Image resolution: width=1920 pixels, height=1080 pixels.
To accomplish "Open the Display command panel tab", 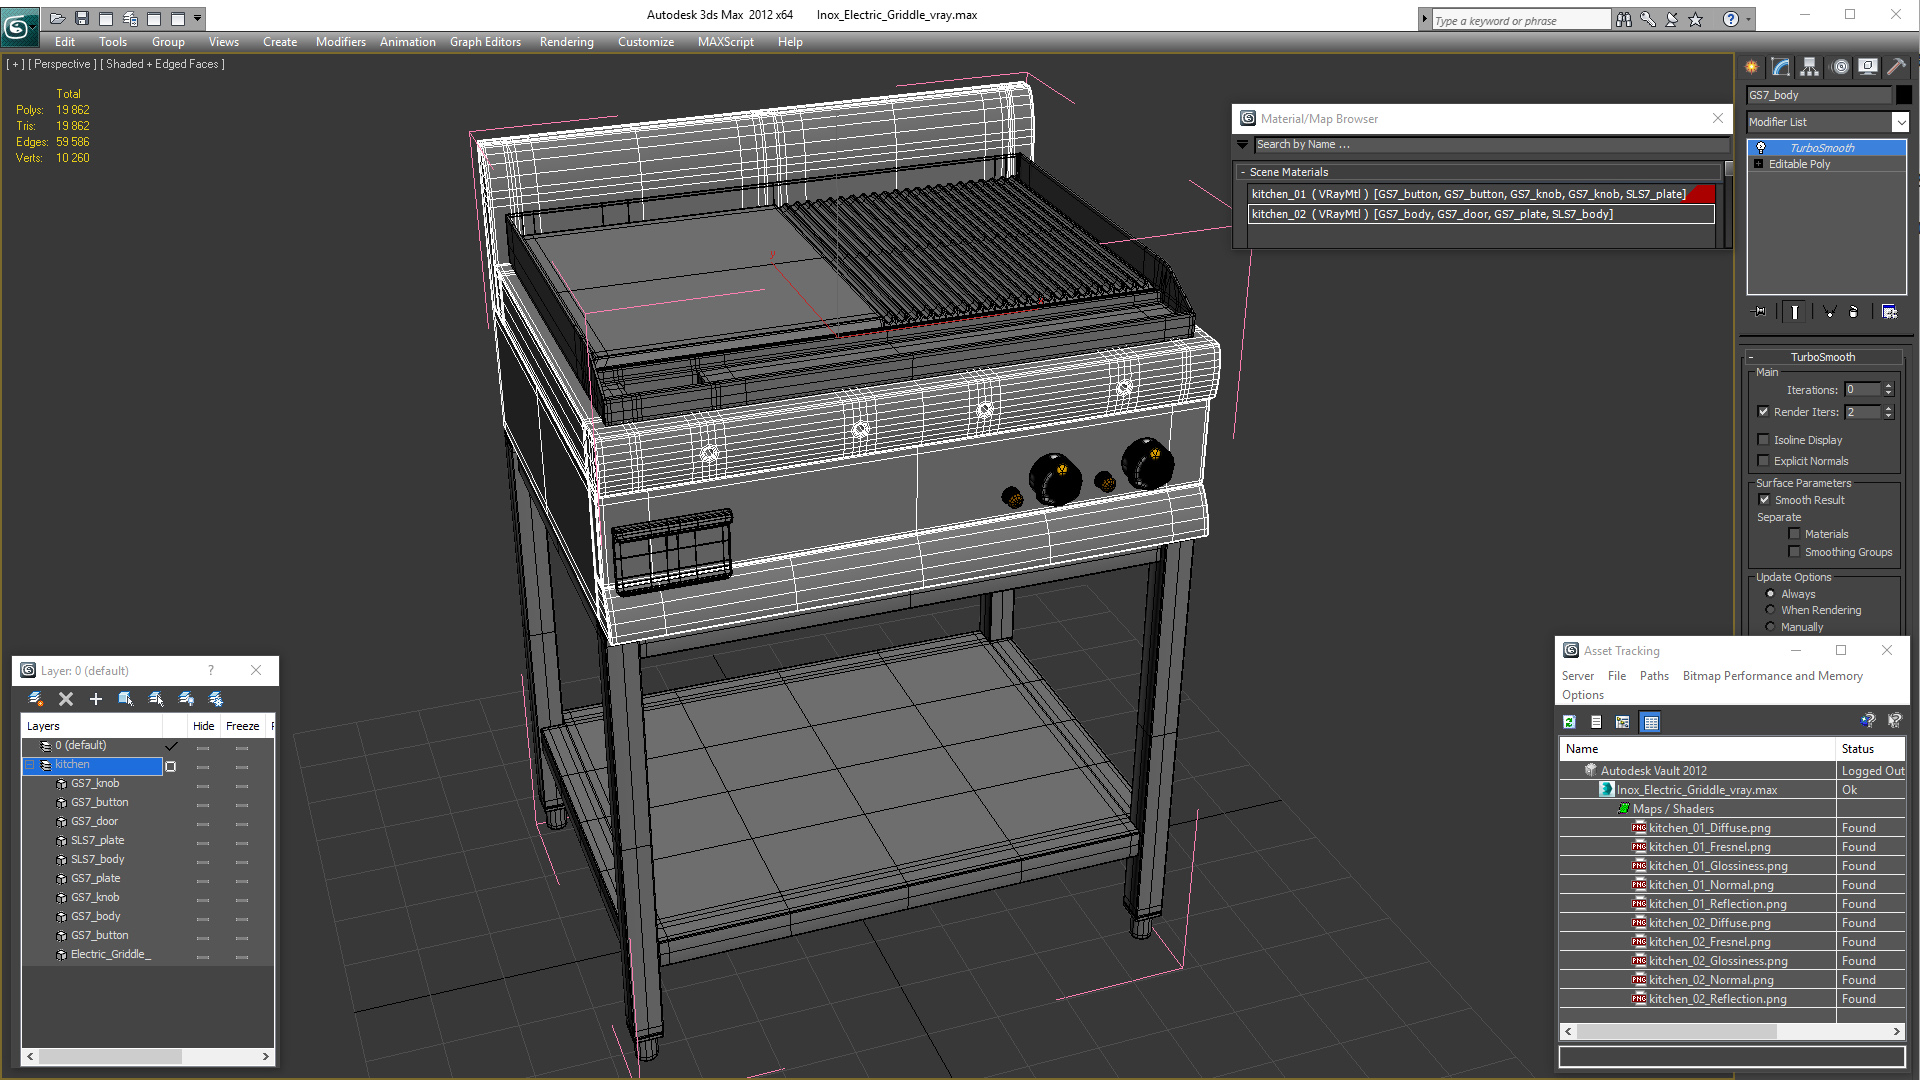I will pyautogui.click(x=1868, y=67).
